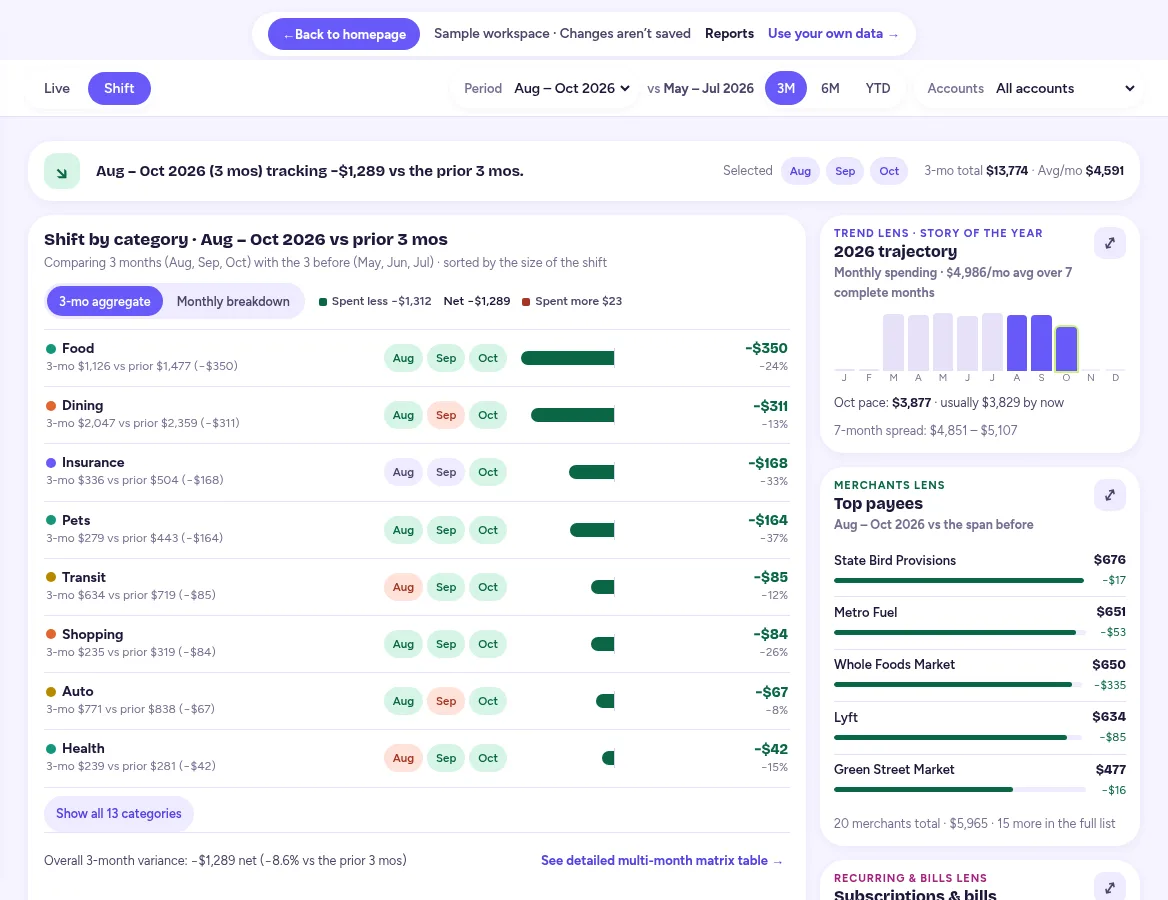Open the Reports menu item

(x=729, y=34)
